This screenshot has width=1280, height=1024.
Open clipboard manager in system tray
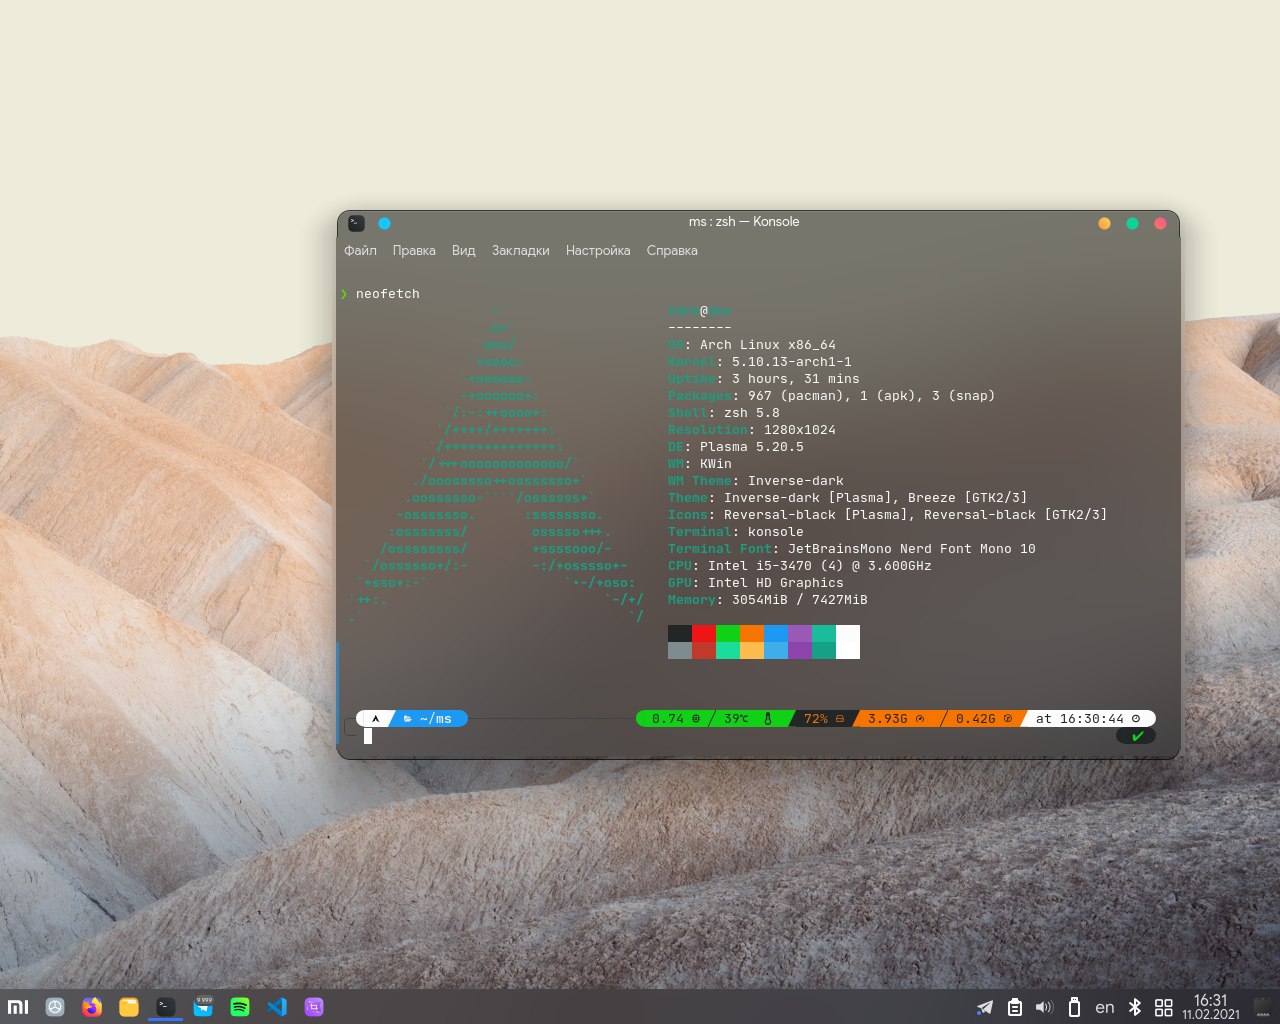pyautogui.click(x=1015, y=1007)
